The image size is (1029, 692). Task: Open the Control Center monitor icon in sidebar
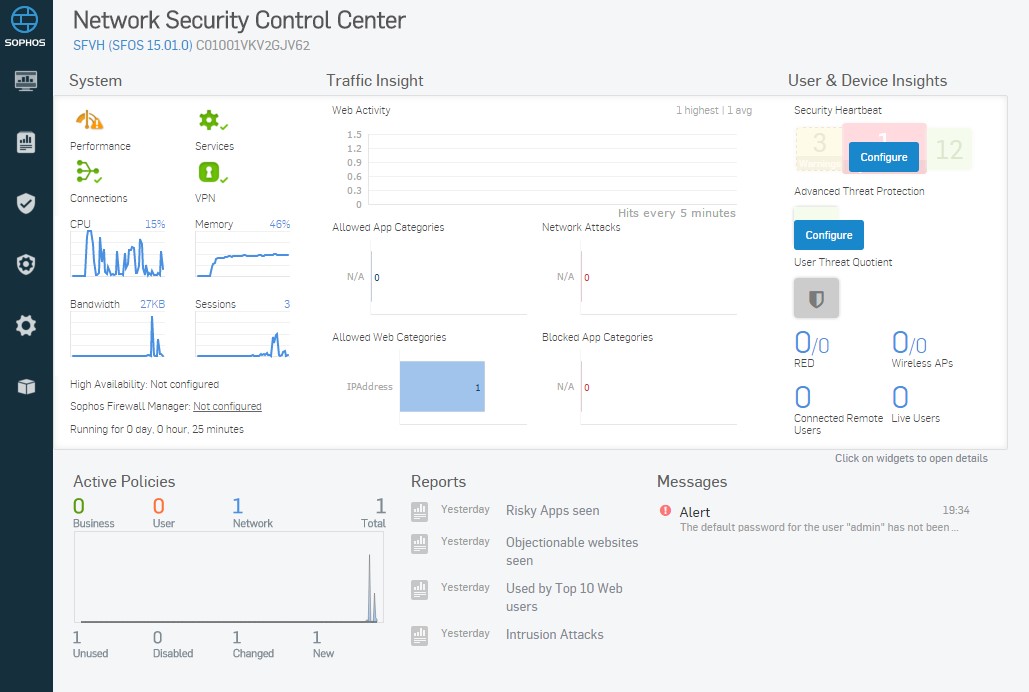coord(25,80)
